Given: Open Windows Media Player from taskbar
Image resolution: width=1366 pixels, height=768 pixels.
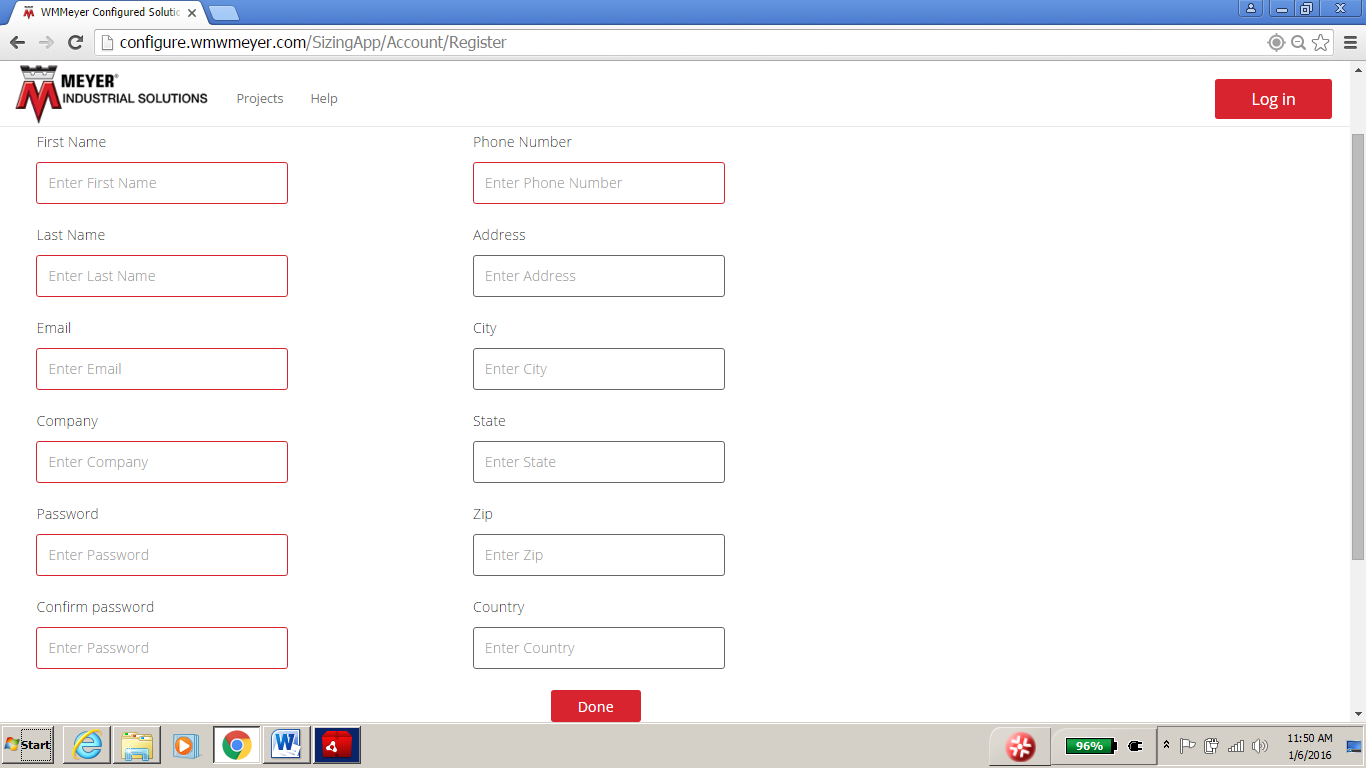Looking at the screenshot, I should 186,745.
